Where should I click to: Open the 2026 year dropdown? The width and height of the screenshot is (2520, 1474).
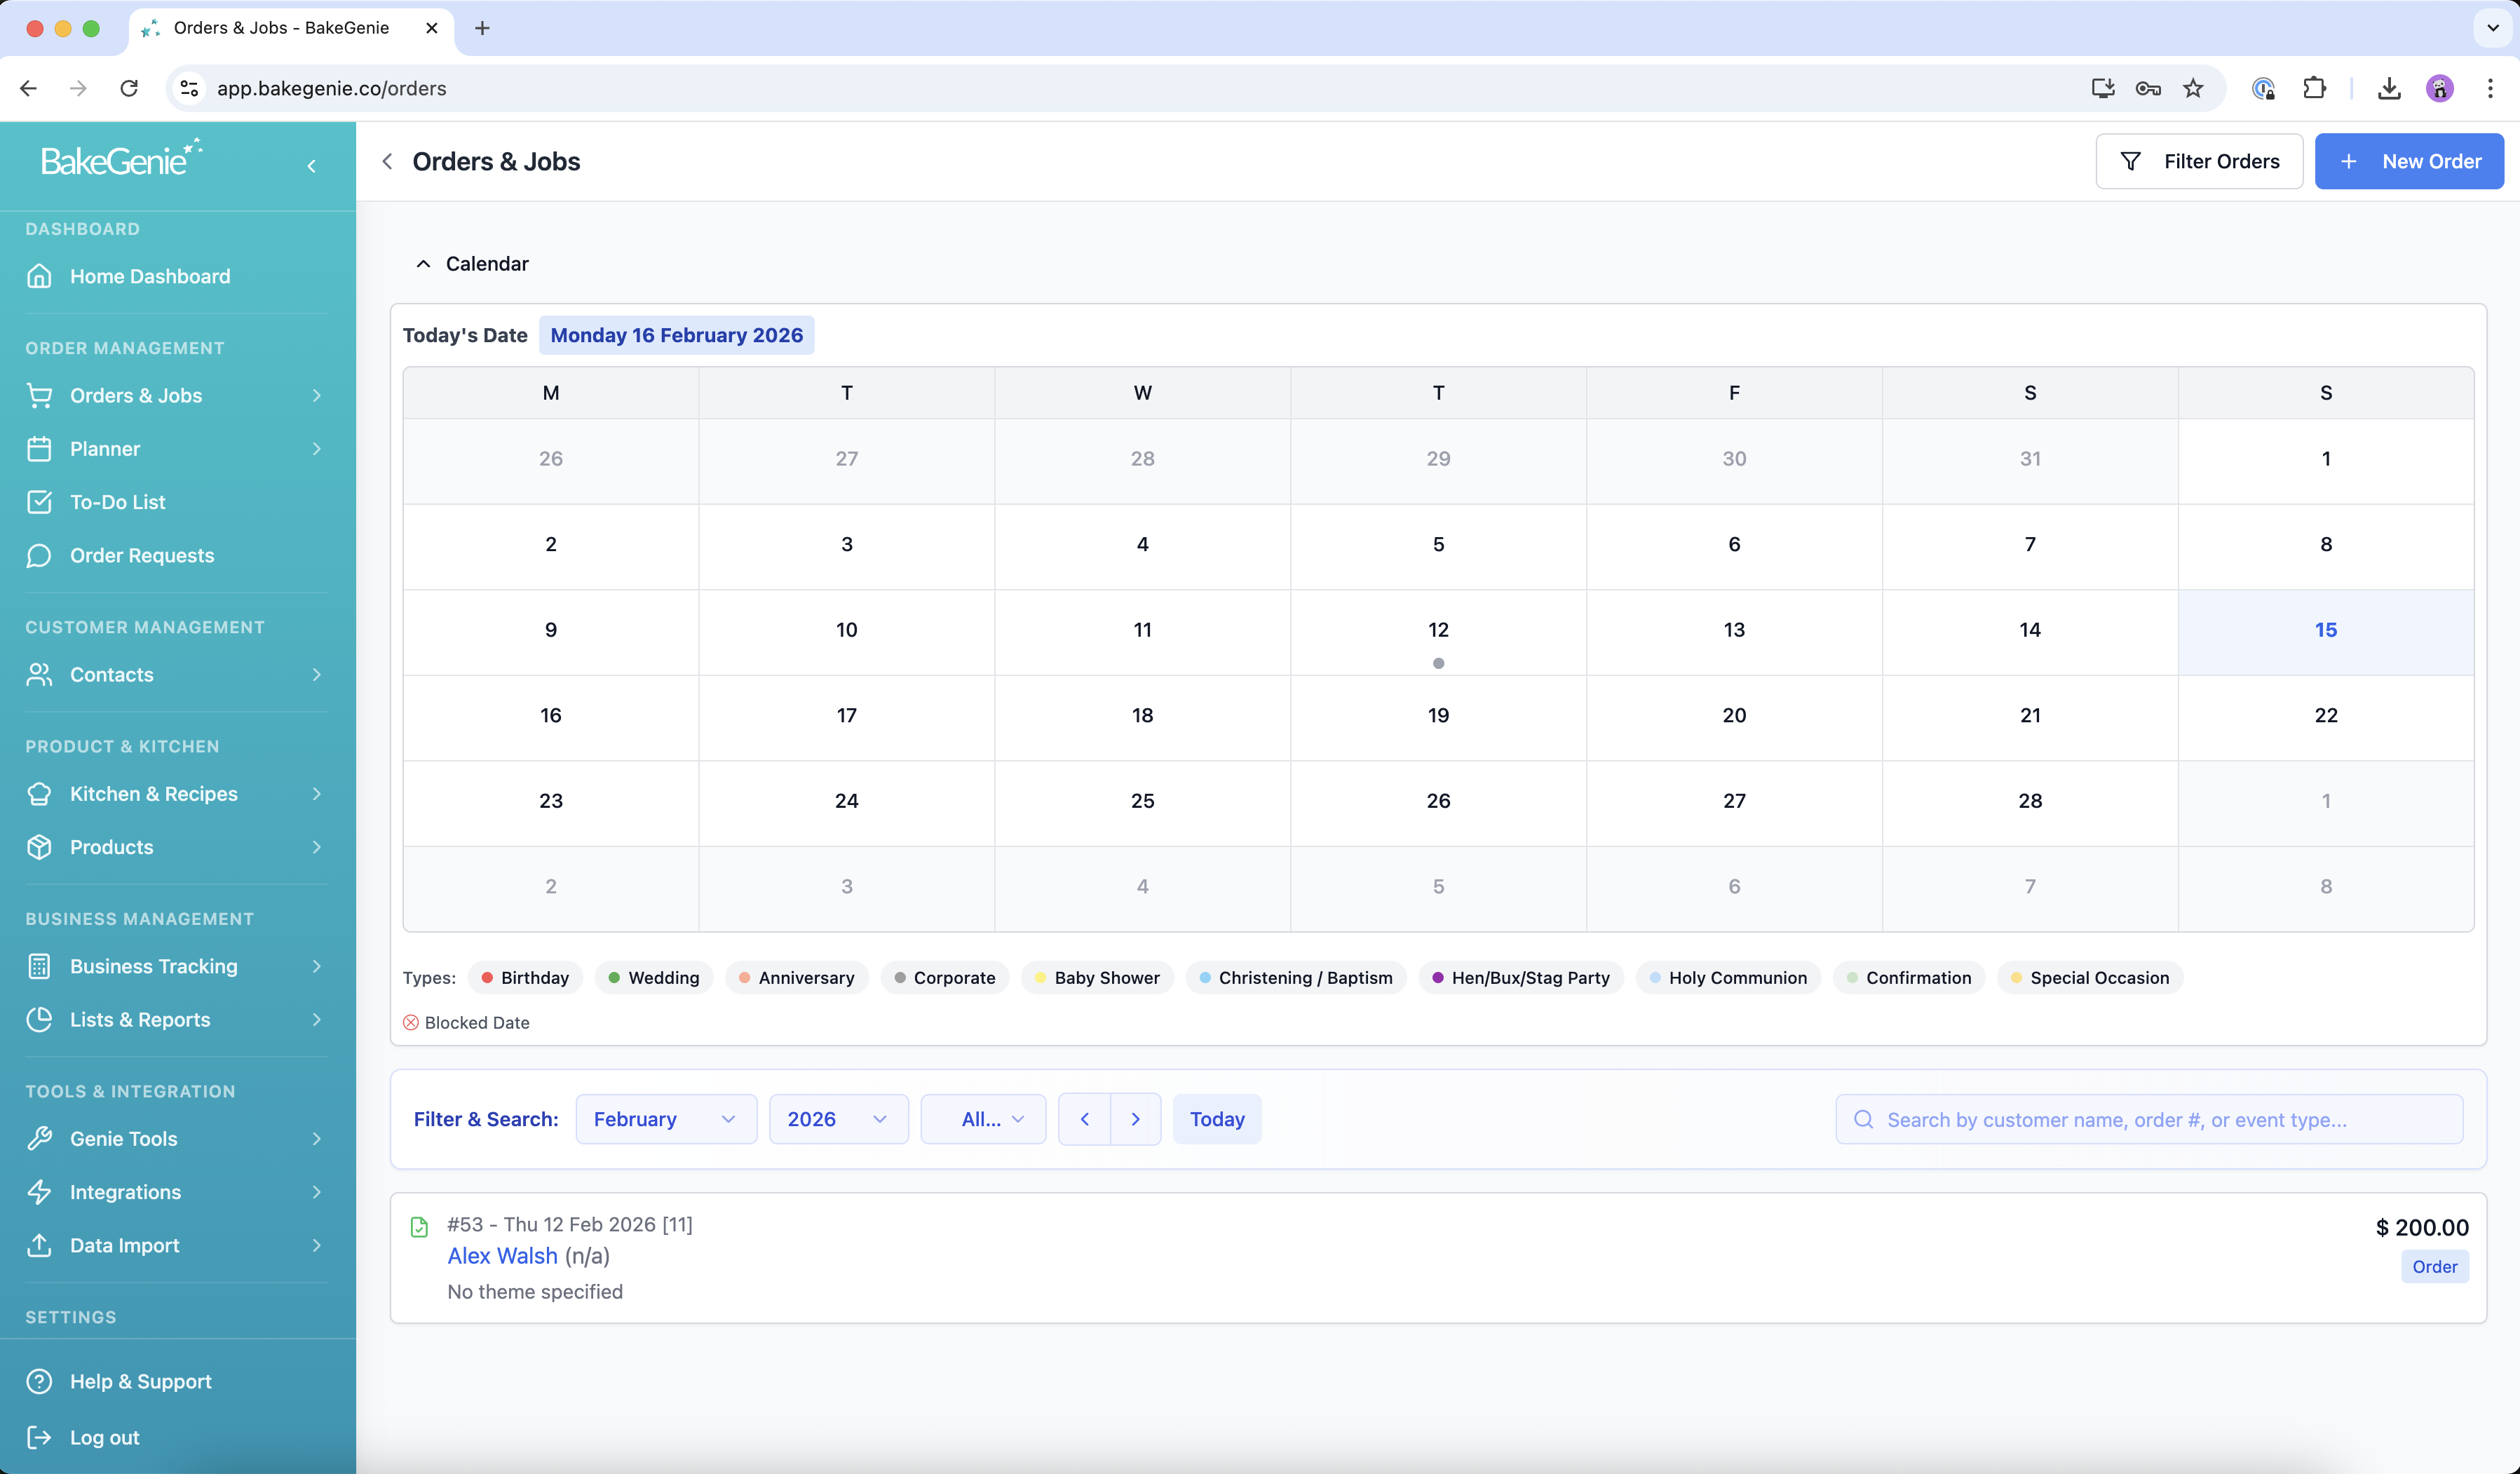[837, 1119]
